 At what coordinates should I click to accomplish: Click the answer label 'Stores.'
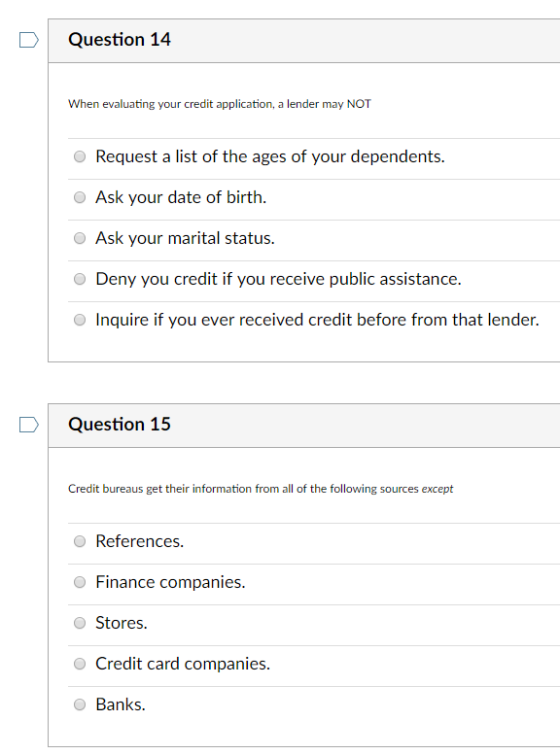tap(121, 623)
